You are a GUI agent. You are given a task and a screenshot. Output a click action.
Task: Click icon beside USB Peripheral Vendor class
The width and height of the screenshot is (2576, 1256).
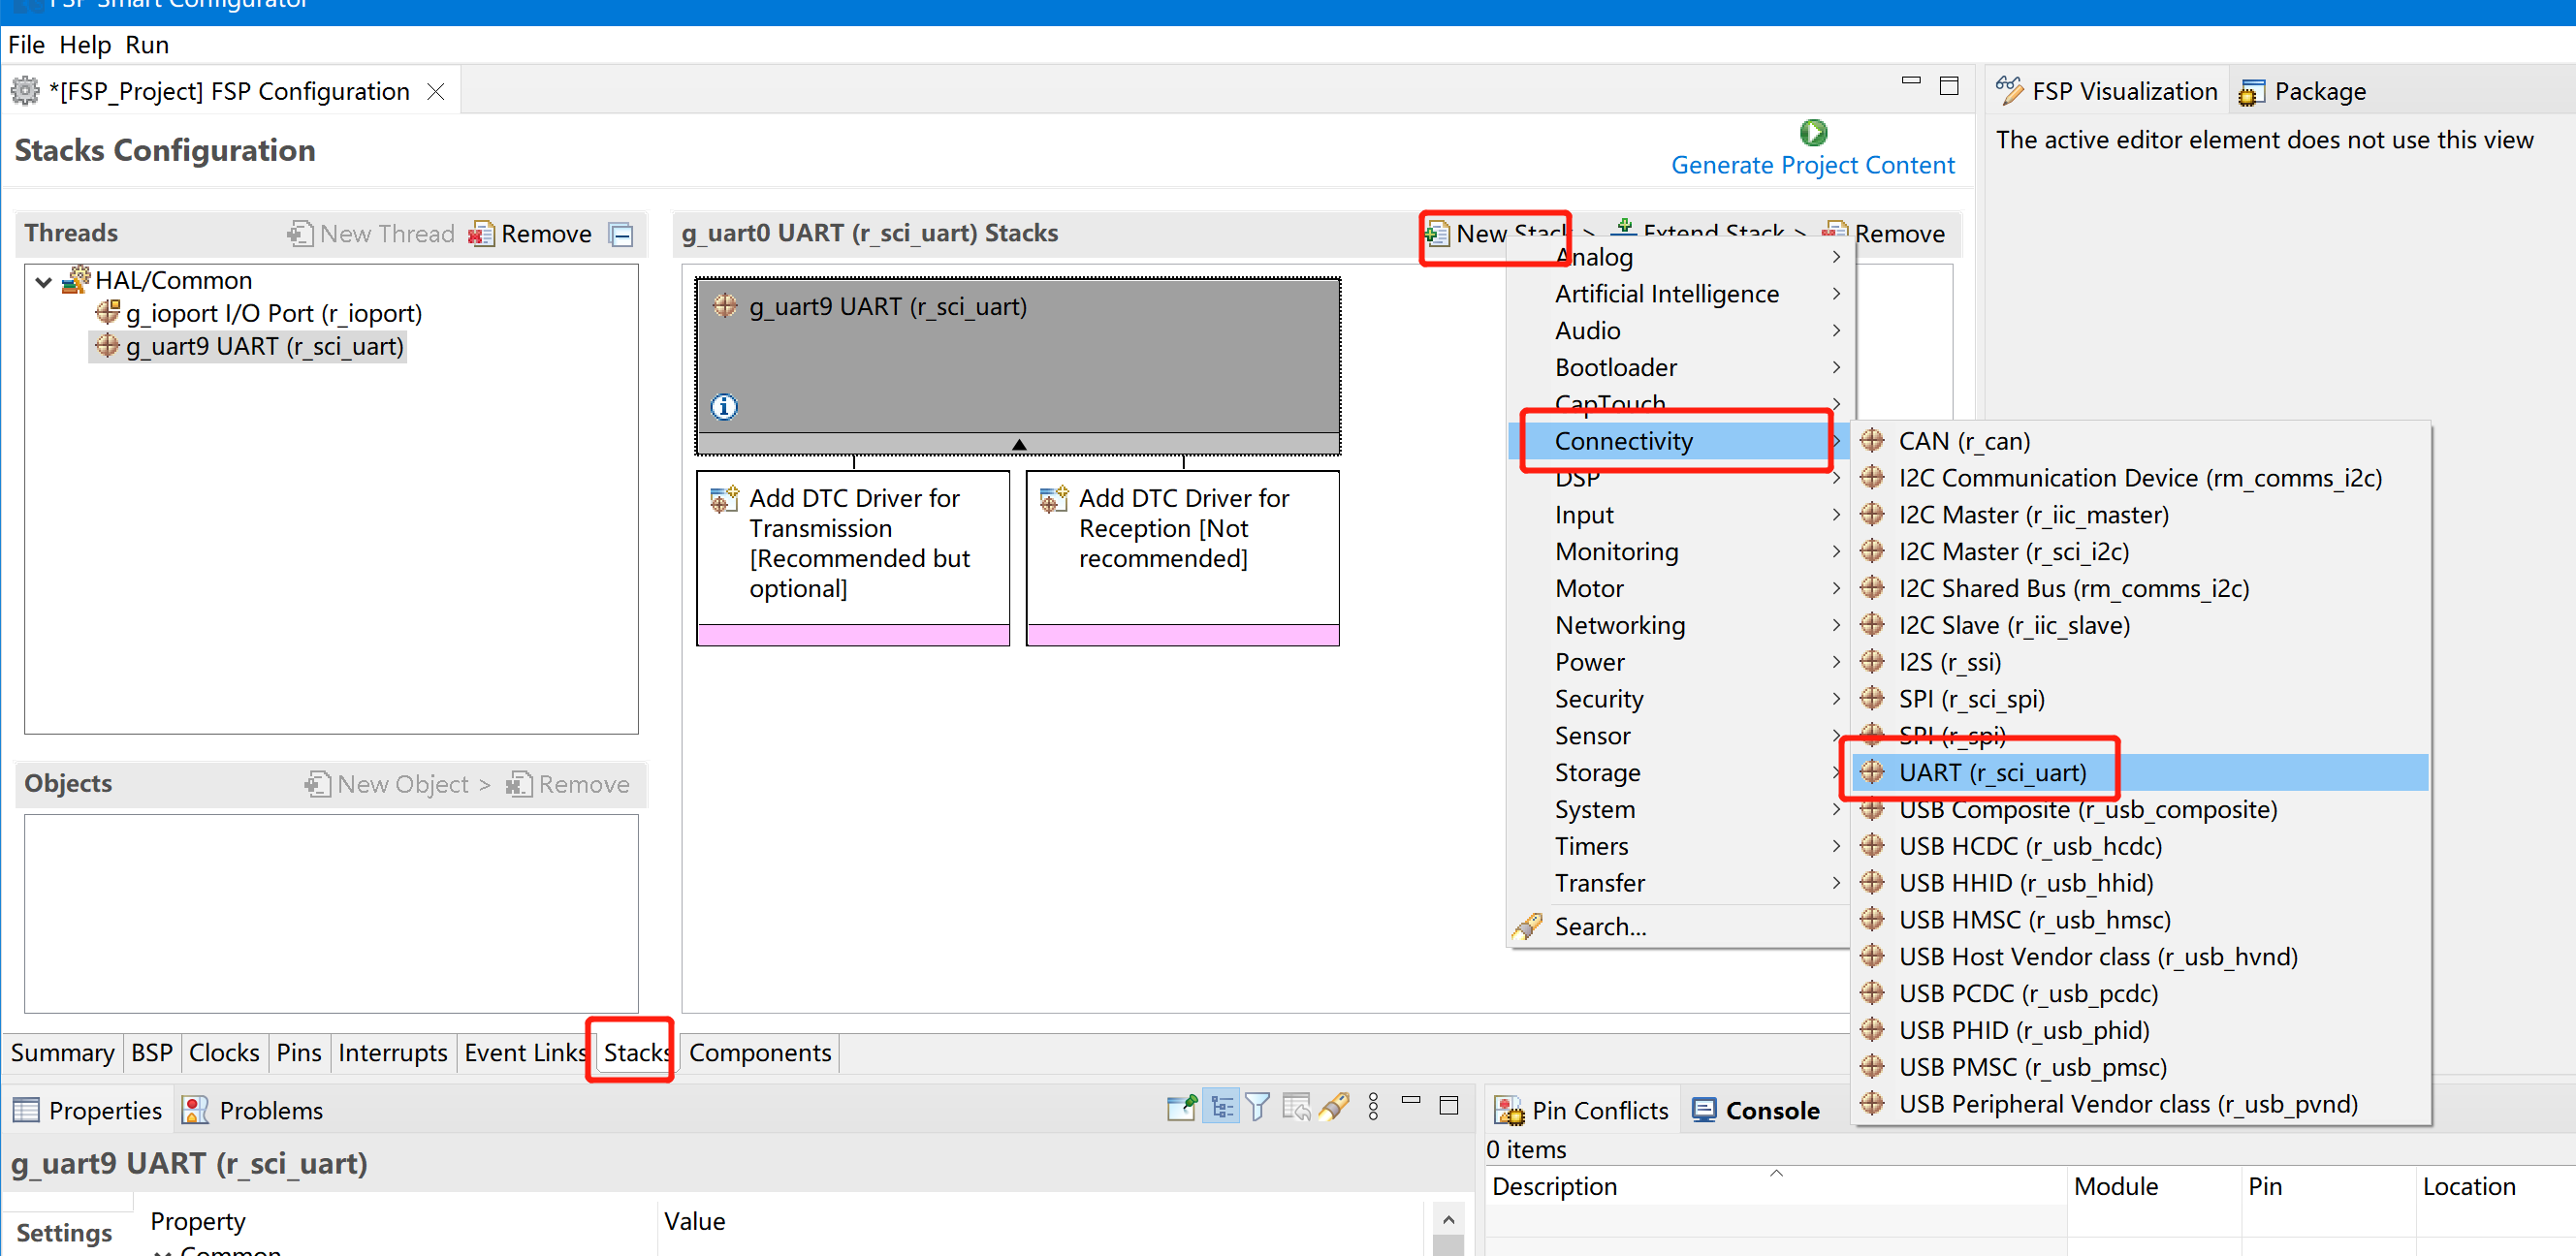pos(1872,1104)
